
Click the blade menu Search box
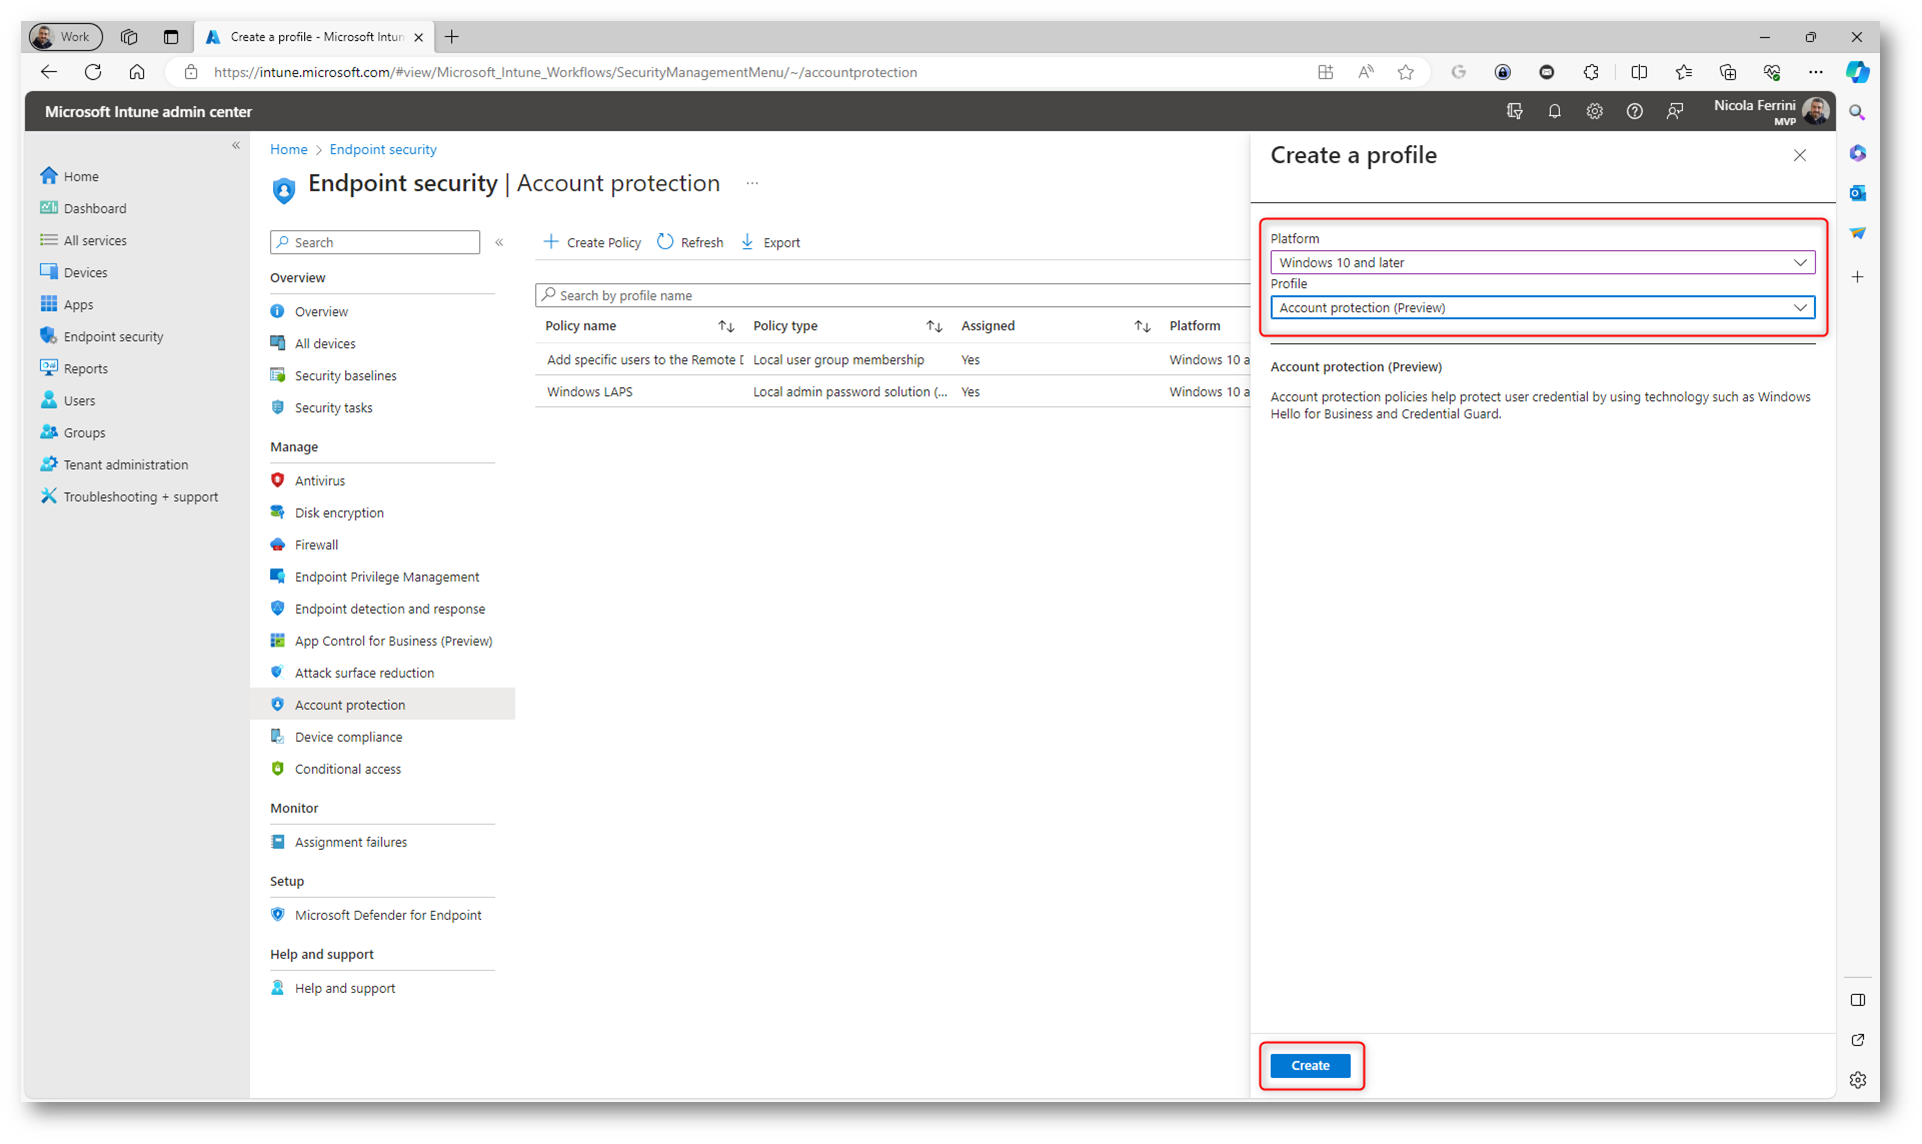pos(375,242)
